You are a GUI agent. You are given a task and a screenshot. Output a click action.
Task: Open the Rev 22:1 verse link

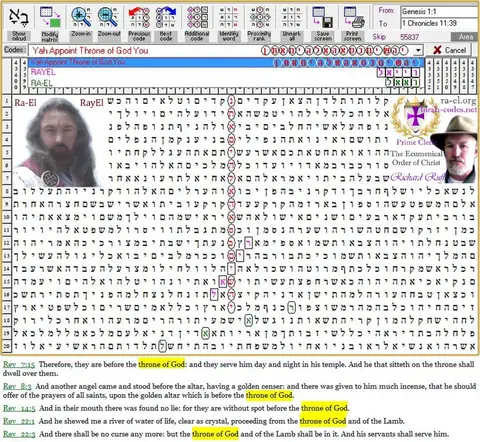pos(19,421)
